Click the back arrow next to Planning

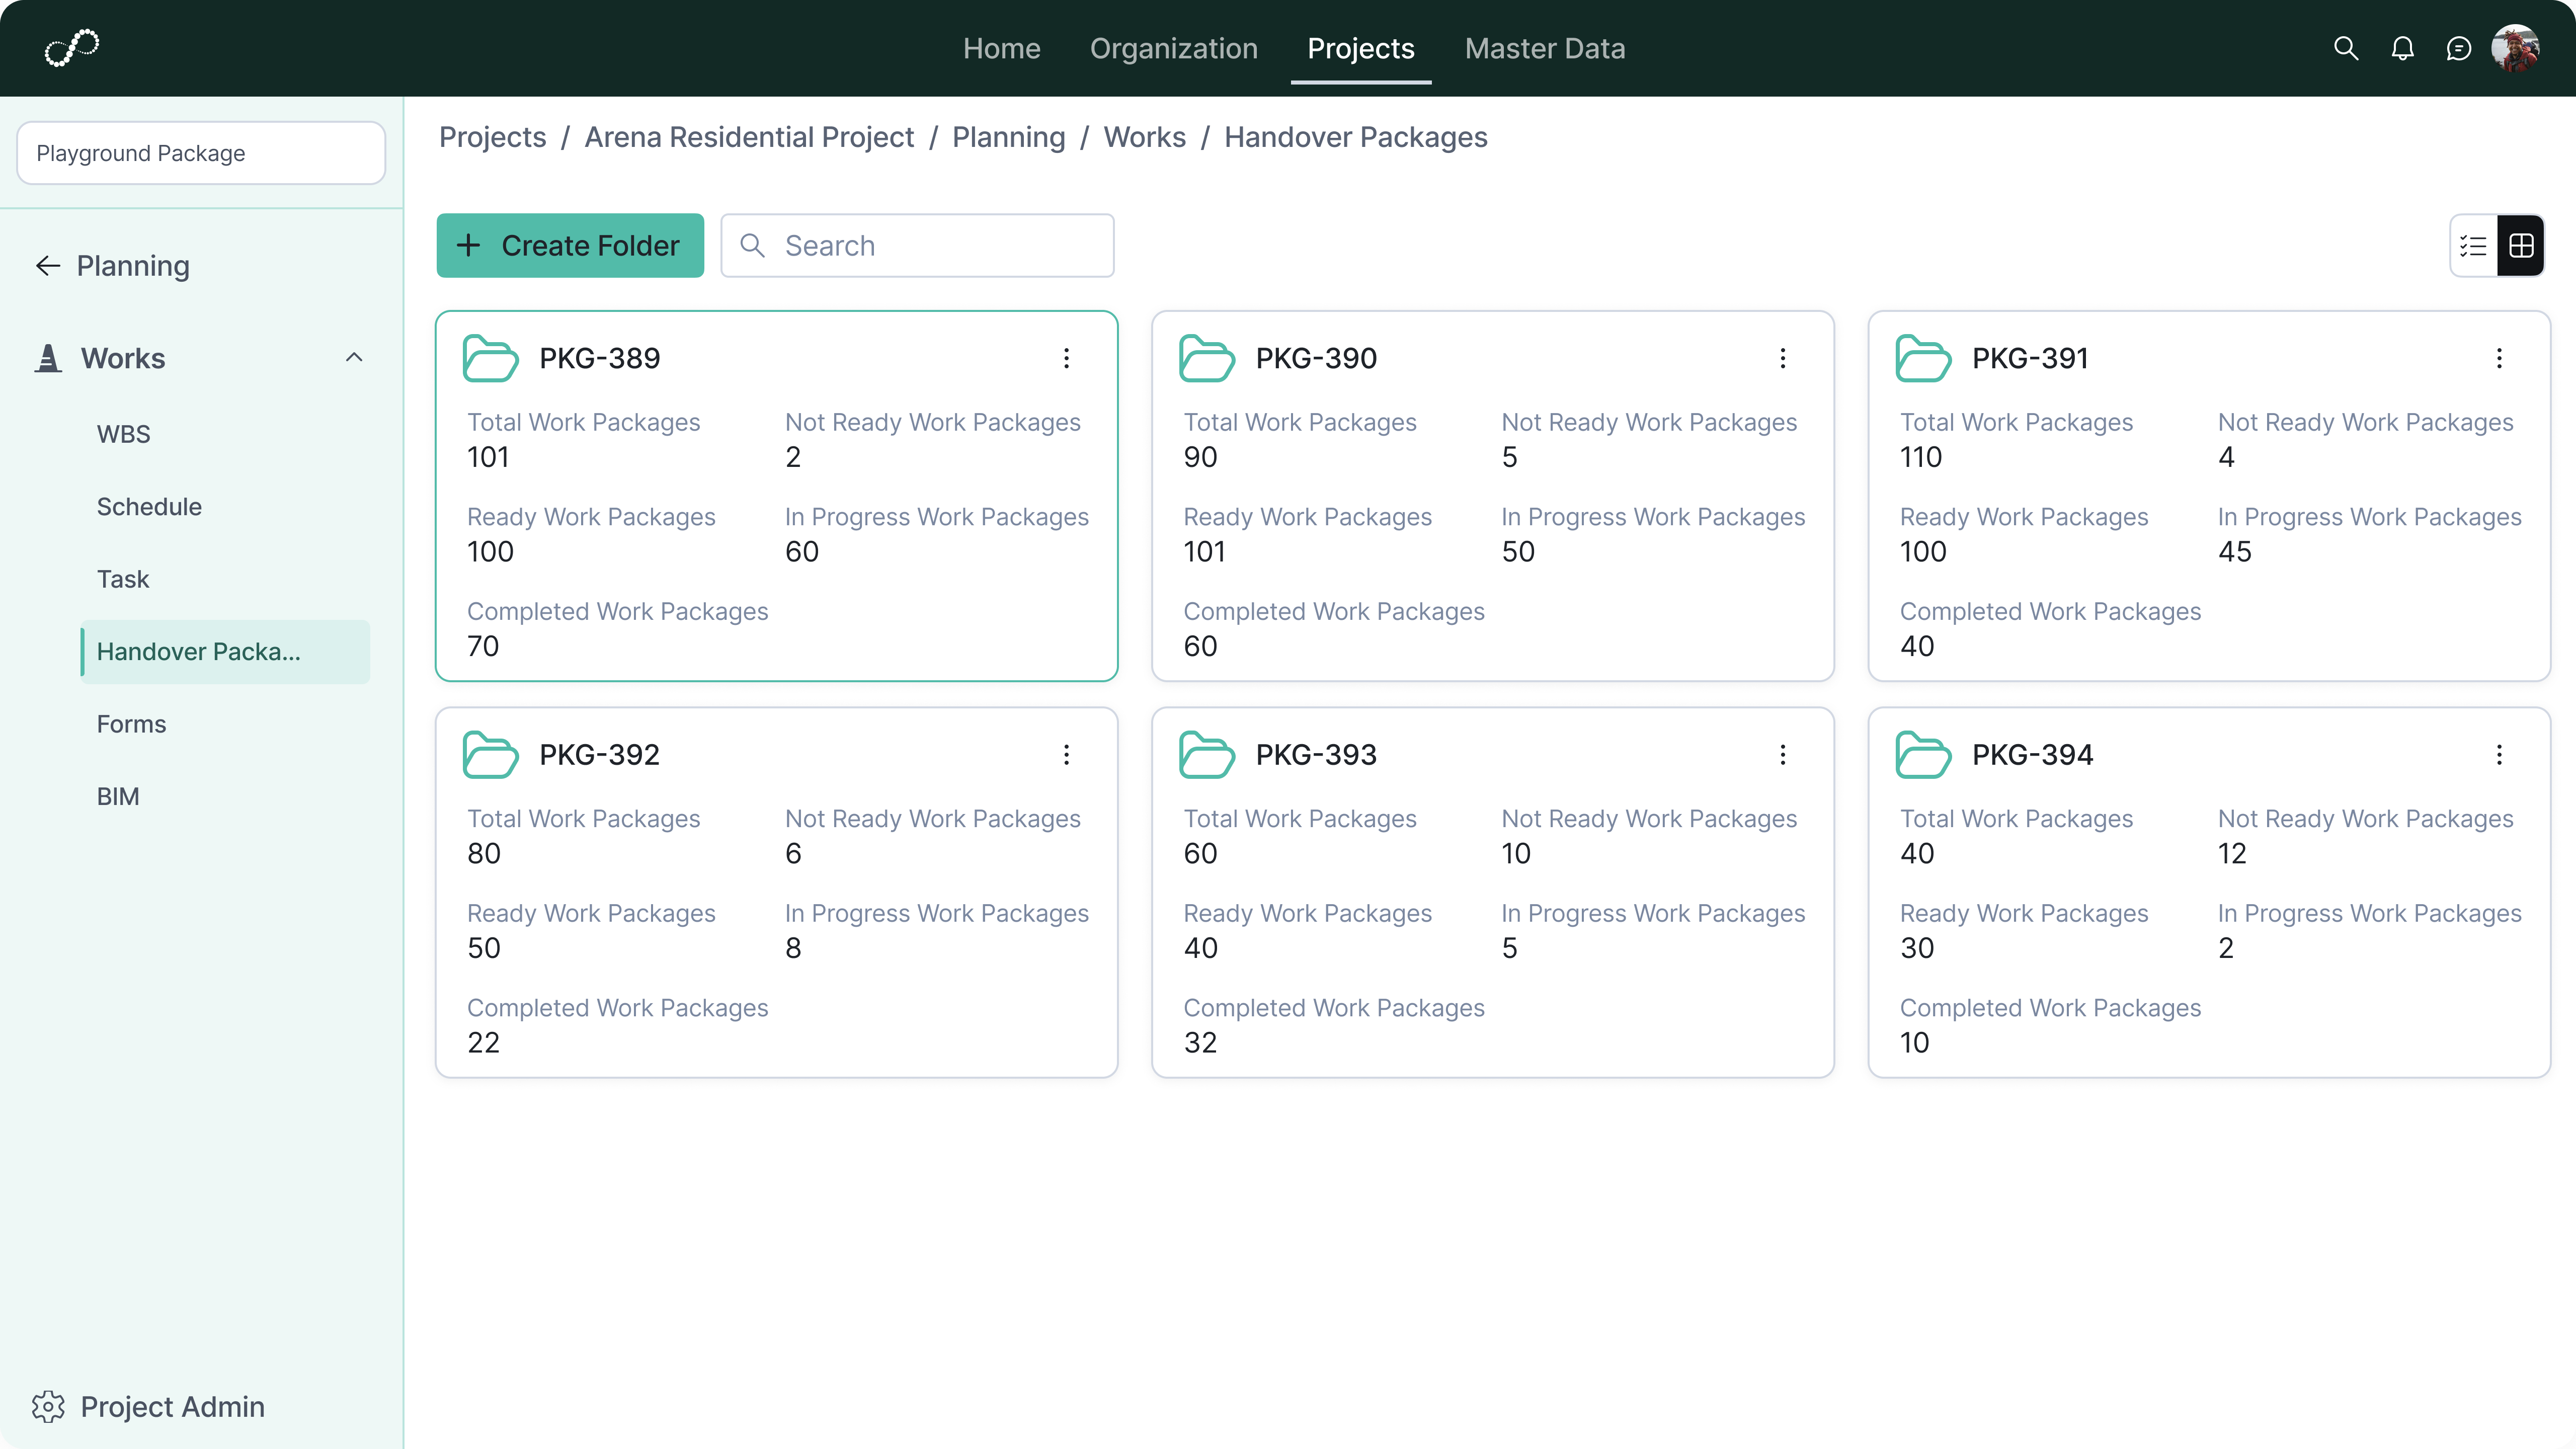click(46, 265)
